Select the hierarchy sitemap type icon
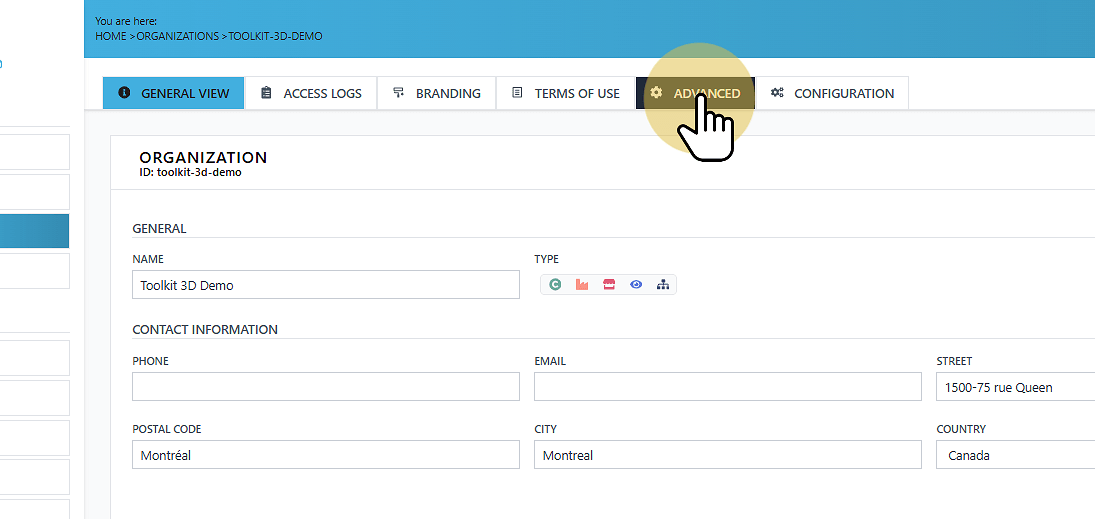This screenshot has height=519, width=1095. tap(663, 284)
